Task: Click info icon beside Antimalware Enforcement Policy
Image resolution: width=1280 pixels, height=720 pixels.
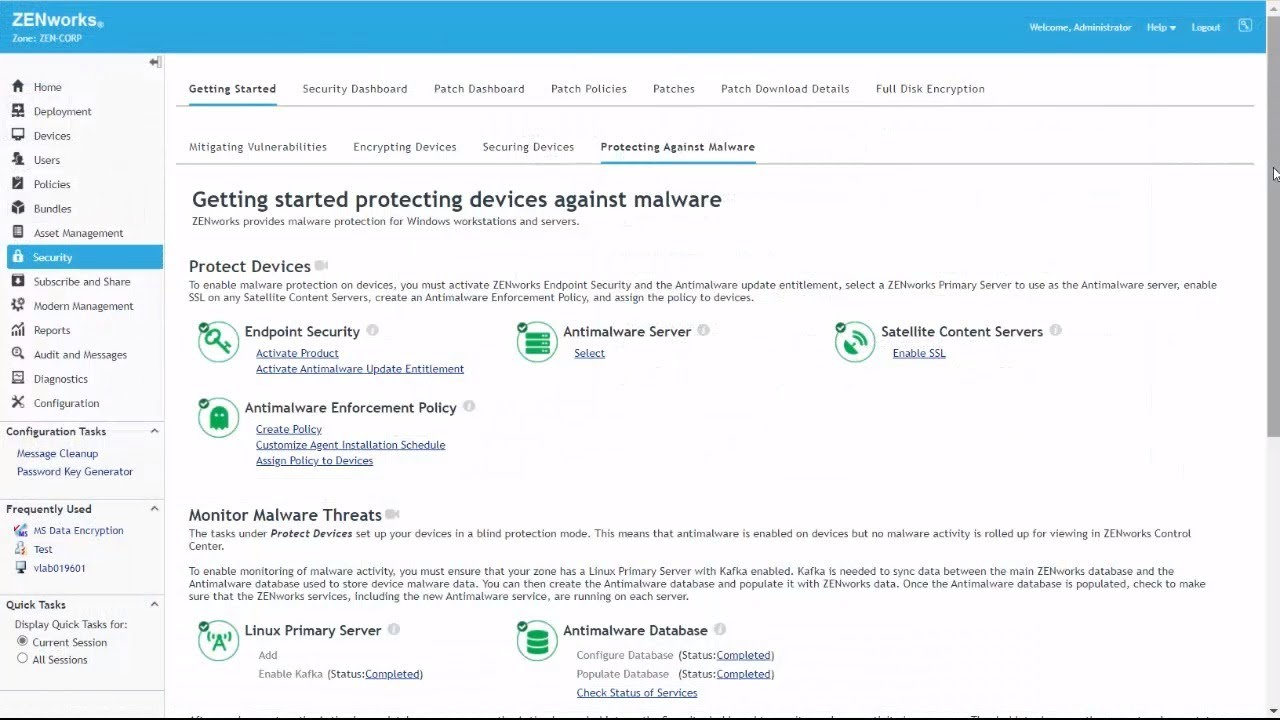Action: 469,406
